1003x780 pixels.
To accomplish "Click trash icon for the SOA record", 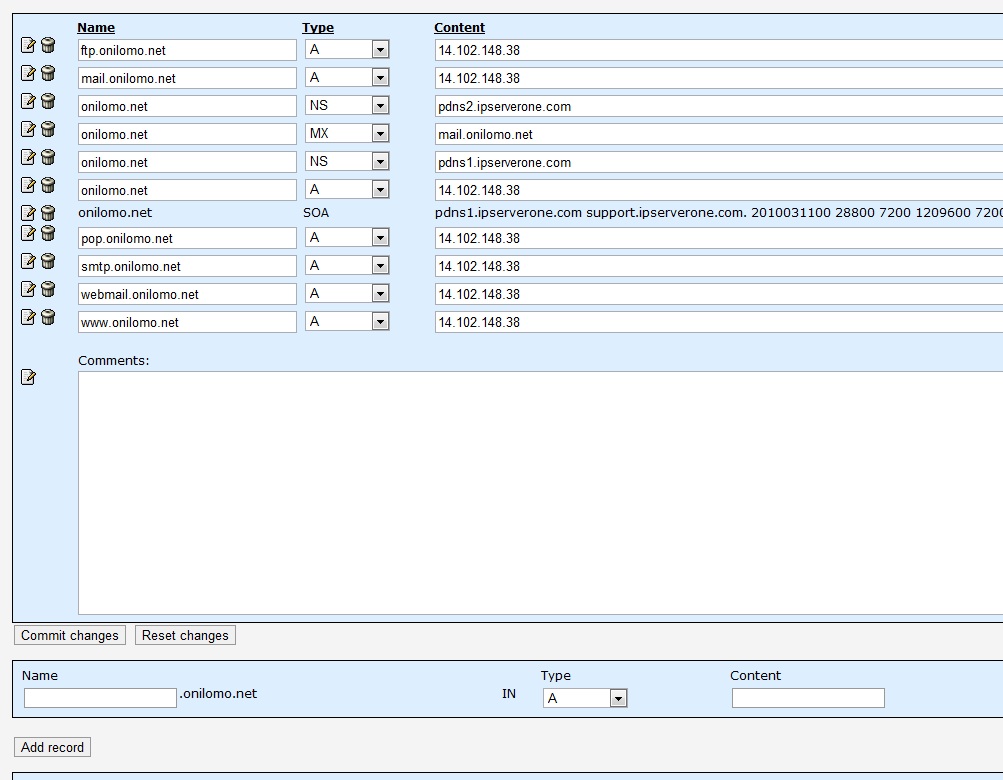I will click(48, 212).
